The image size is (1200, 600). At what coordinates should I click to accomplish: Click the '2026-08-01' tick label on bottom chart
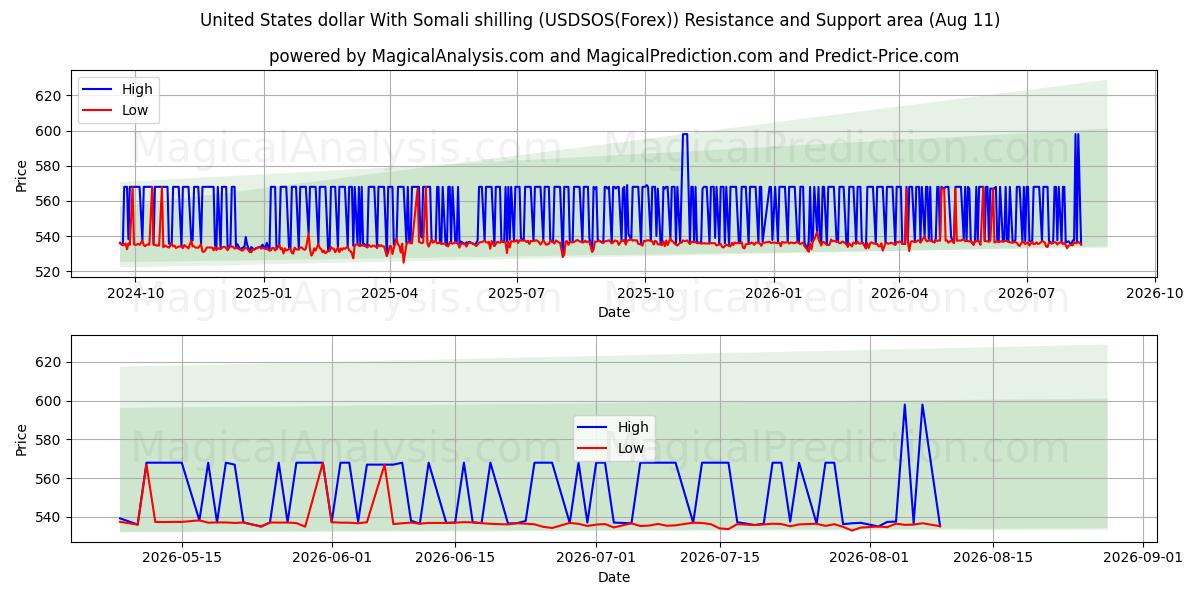click(x=870, y=558)
